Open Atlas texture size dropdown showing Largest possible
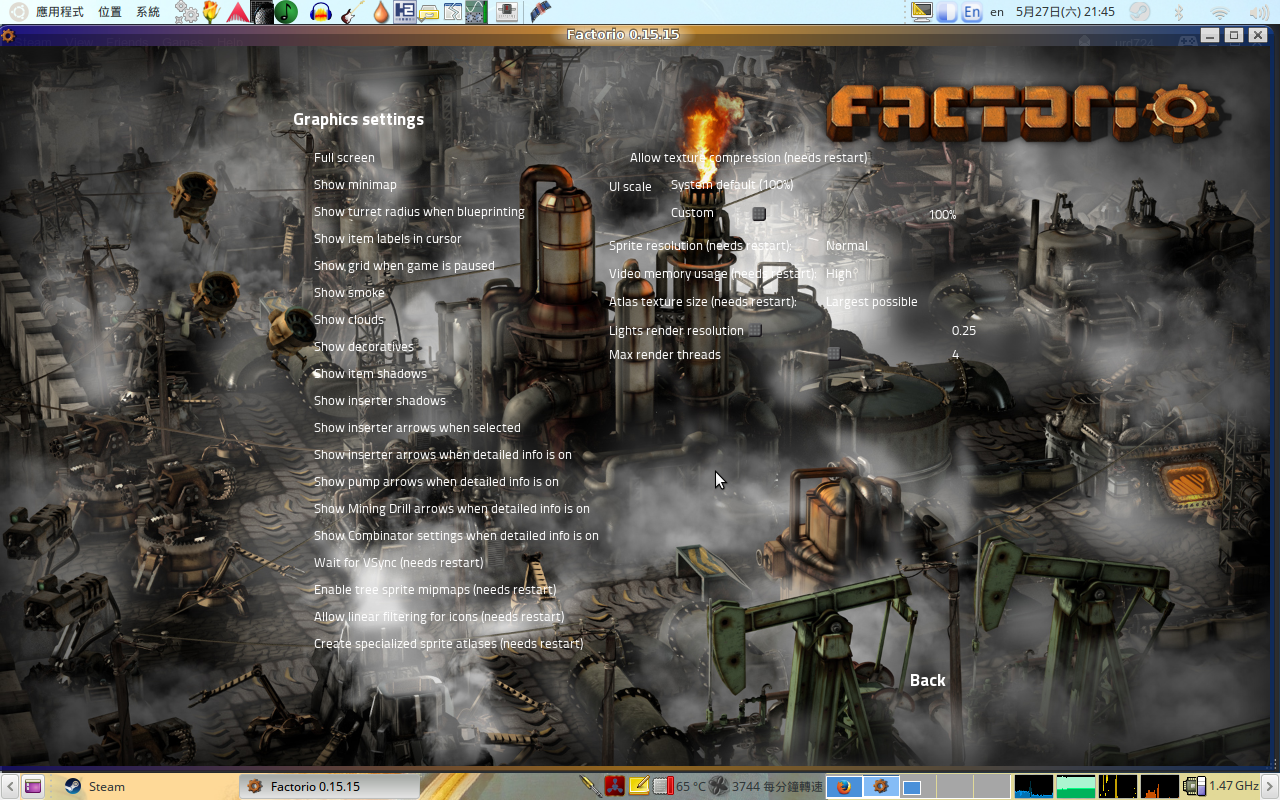The height and width of the screenshot is (800, 1280). [x=871, y=302]
